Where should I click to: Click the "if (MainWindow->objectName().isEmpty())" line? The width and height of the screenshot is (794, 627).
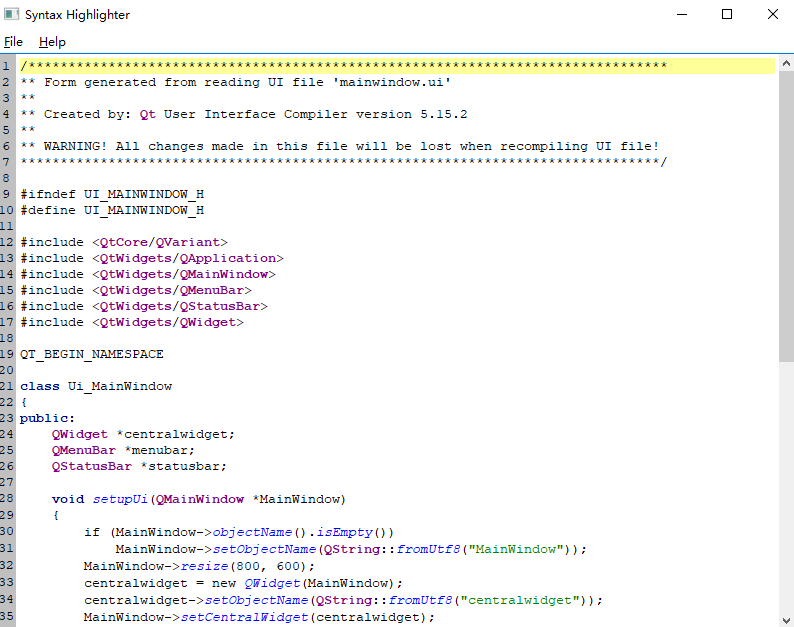click(x=239, y=532)
